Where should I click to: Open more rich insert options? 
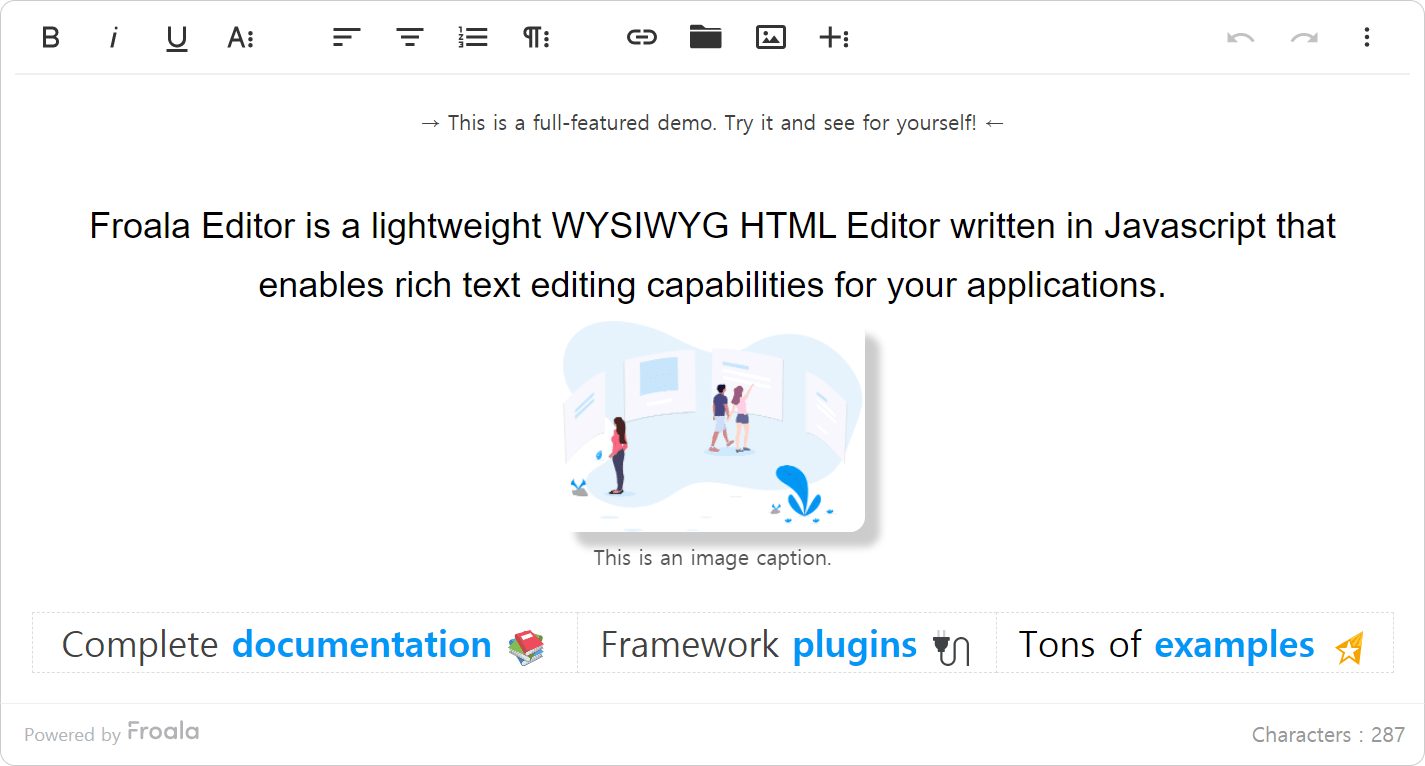coord(833,38)
